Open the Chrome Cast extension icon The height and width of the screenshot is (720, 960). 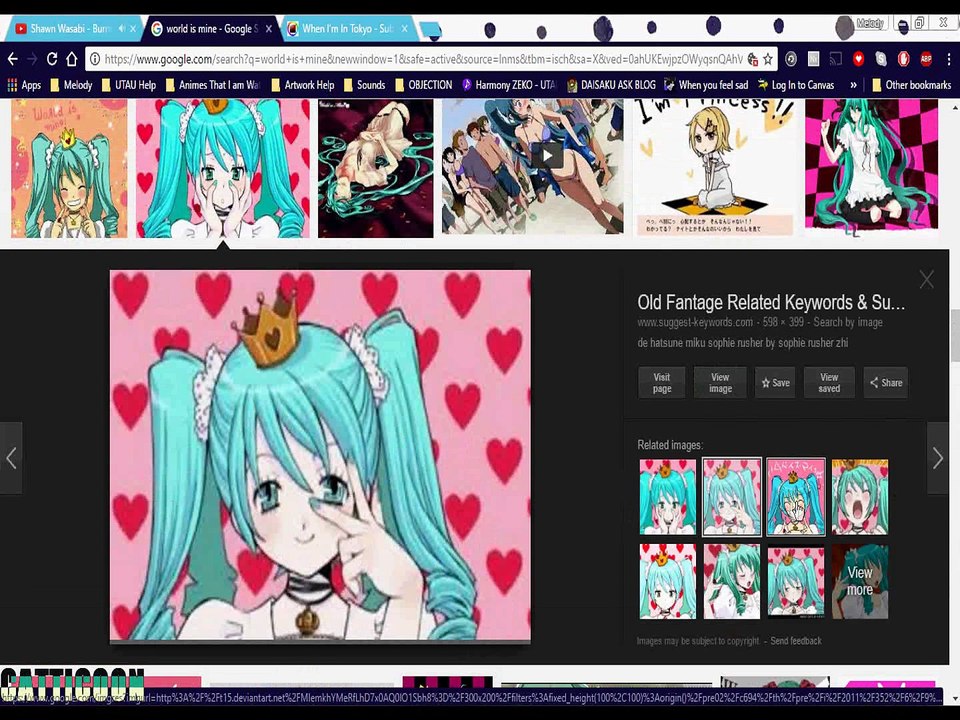click(835, 59)
